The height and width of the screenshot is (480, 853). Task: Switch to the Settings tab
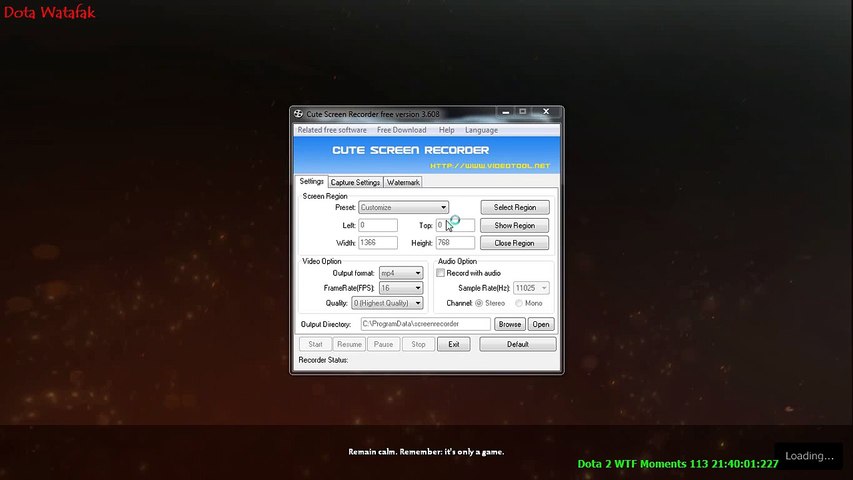311,181
